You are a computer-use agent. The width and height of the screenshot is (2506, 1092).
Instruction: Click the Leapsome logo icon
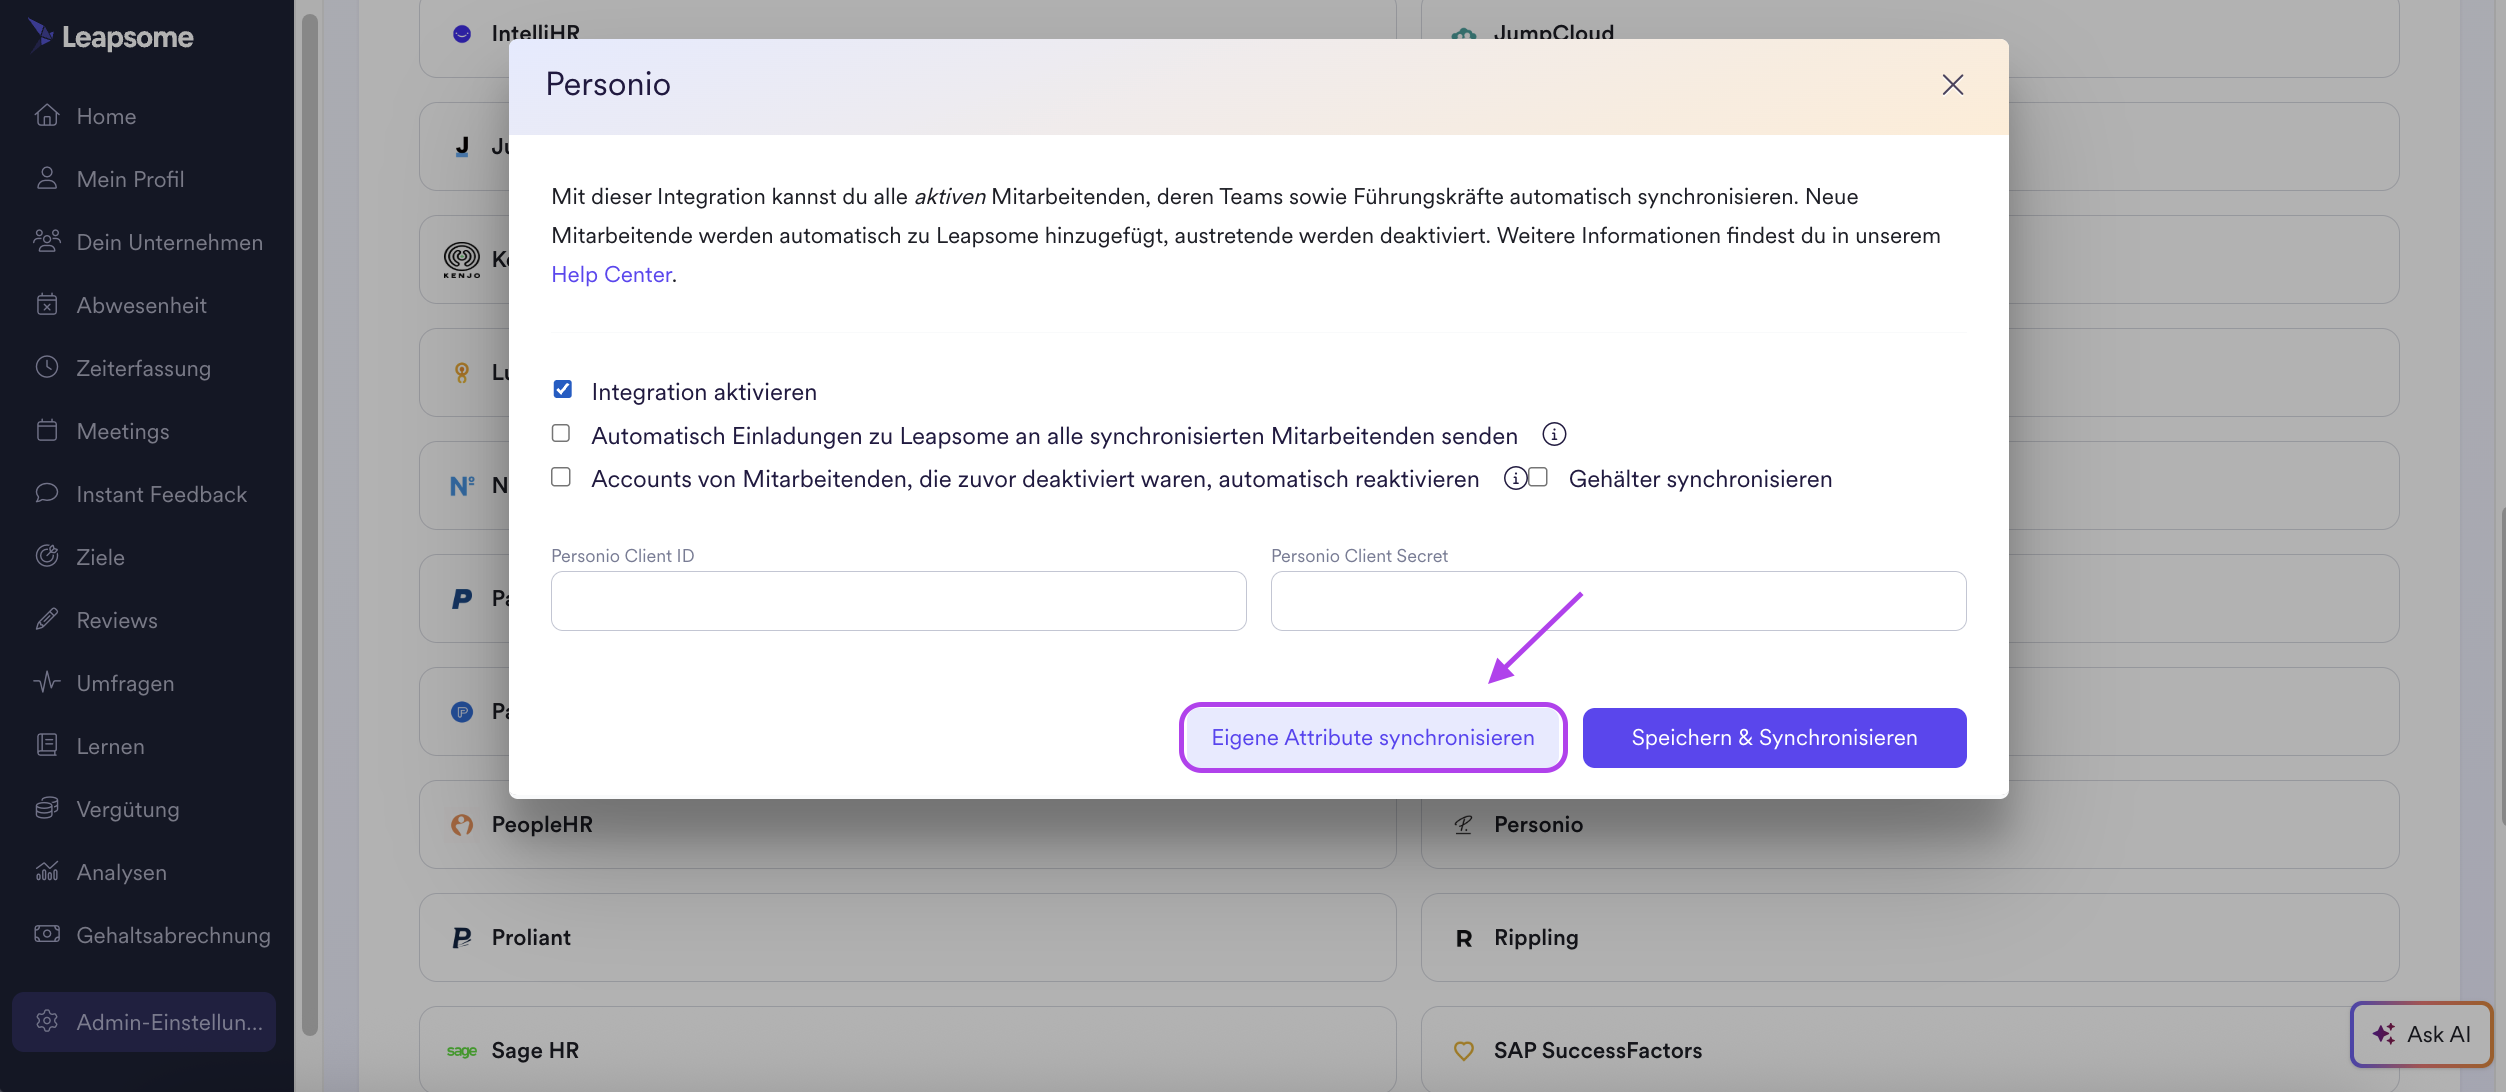click(x=40, y=35)
